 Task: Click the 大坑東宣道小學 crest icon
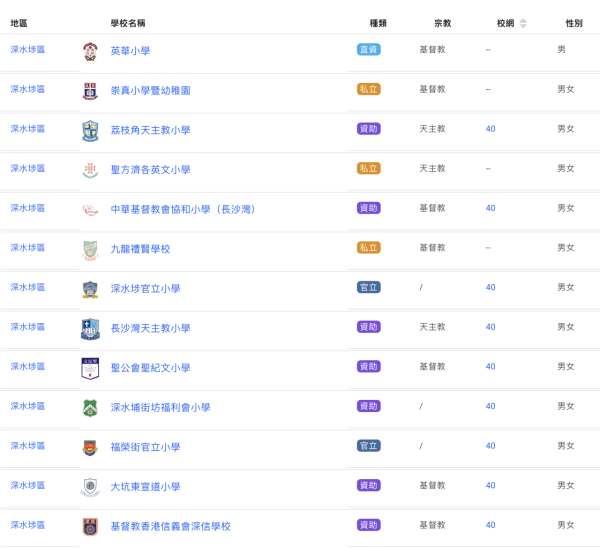click(x=90, y=487)
